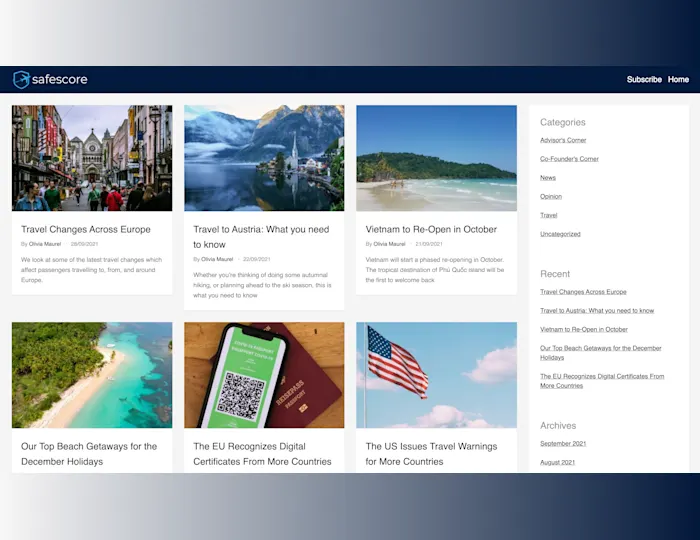Open the Vietnam beach photo thumbnail
The height and width of the screenshot is (540, 700).
point(436,158)
